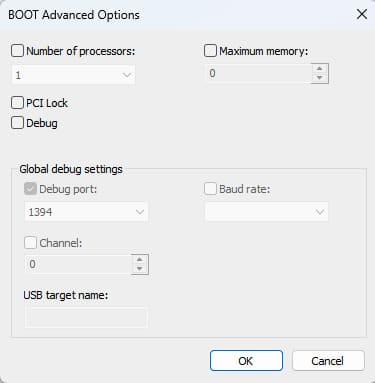
Task: Enable the Baud rate checkbox
Action: 210,189
